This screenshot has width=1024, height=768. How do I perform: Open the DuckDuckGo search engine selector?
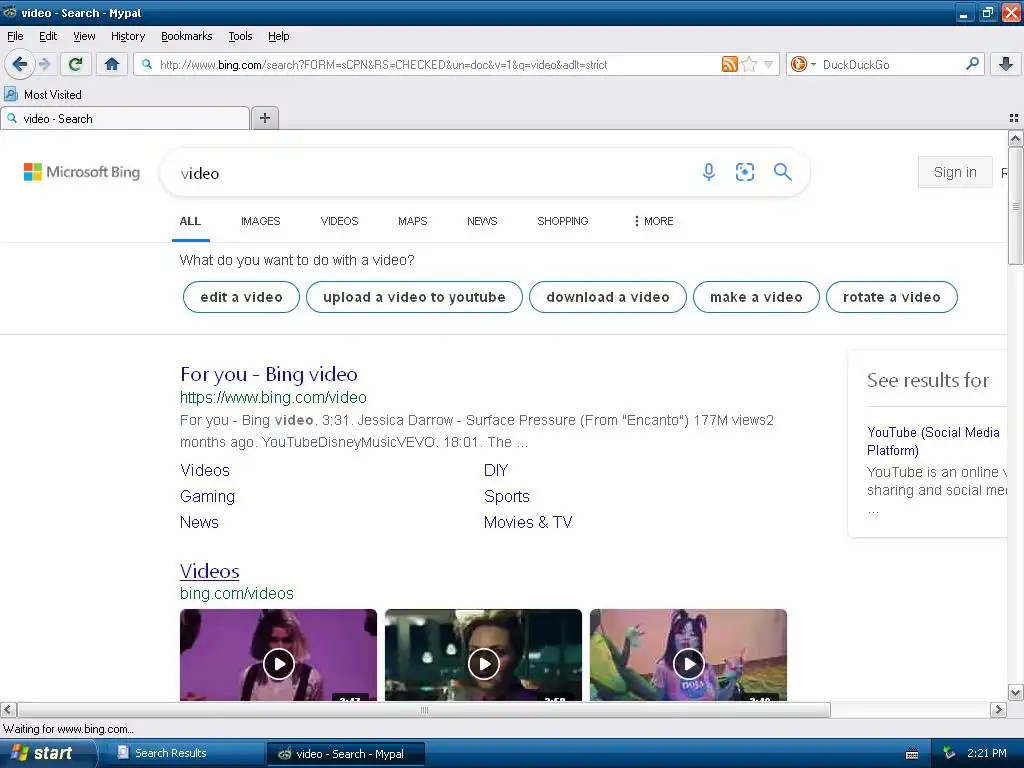[803, 64]
